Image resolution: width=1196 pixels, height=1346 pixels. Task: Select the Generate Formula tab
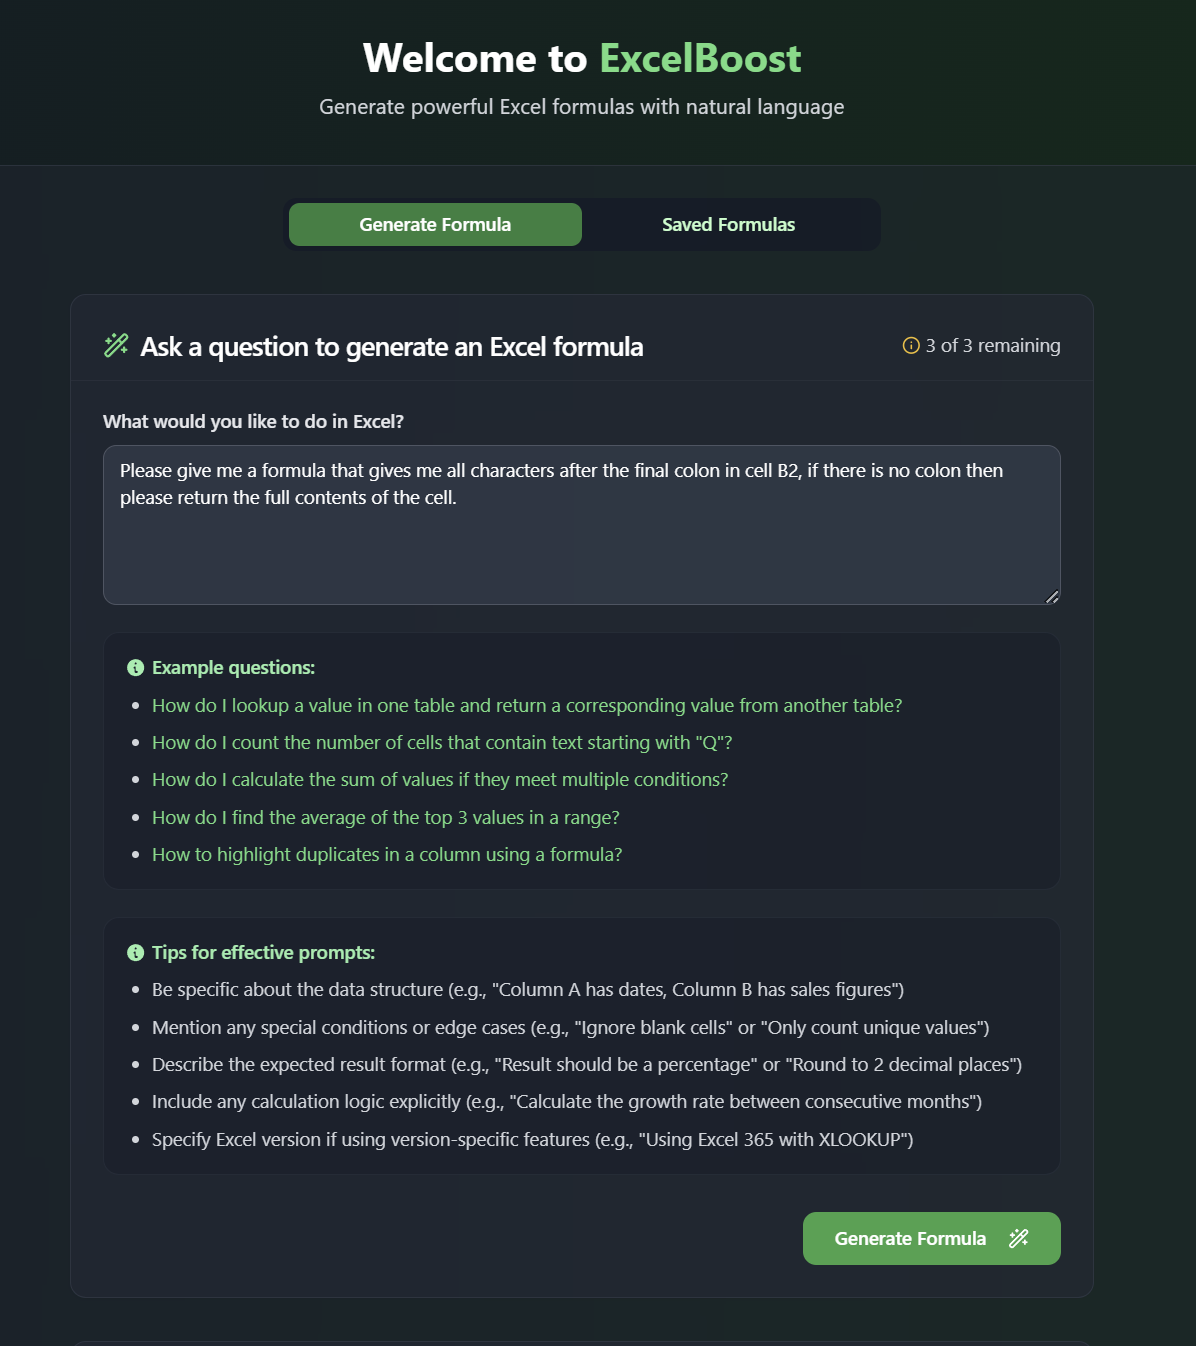click(435, 225)
